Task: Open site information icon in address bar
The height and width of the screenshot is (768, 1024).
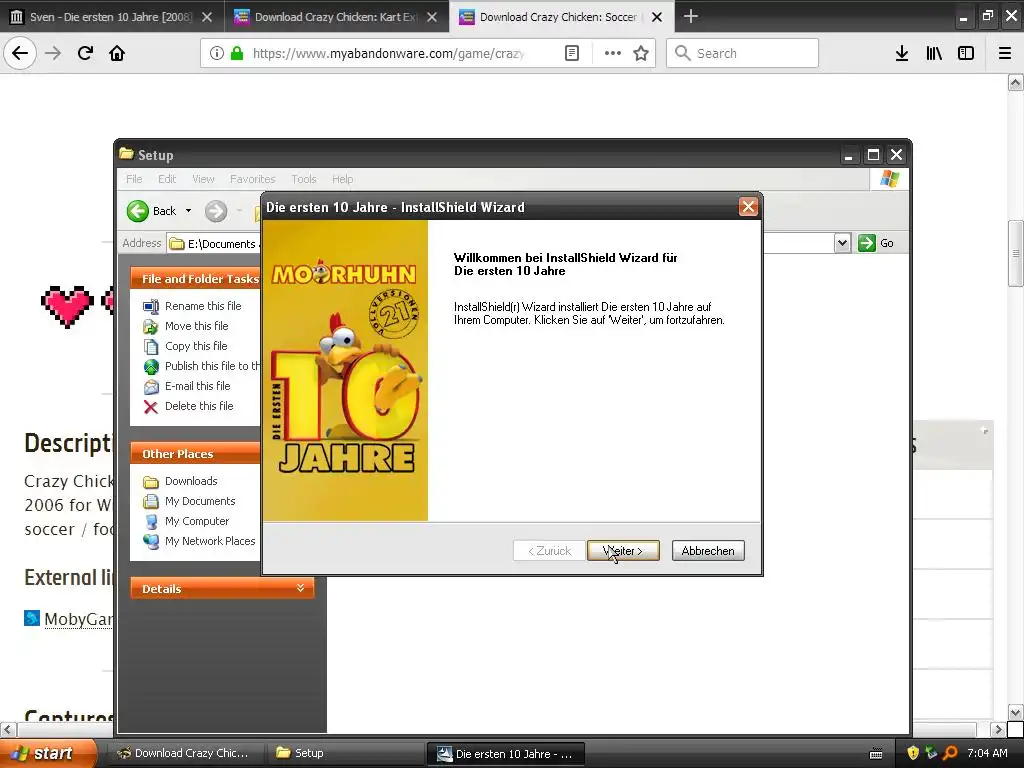Action: pyautogui.click(x=217, y=53)
